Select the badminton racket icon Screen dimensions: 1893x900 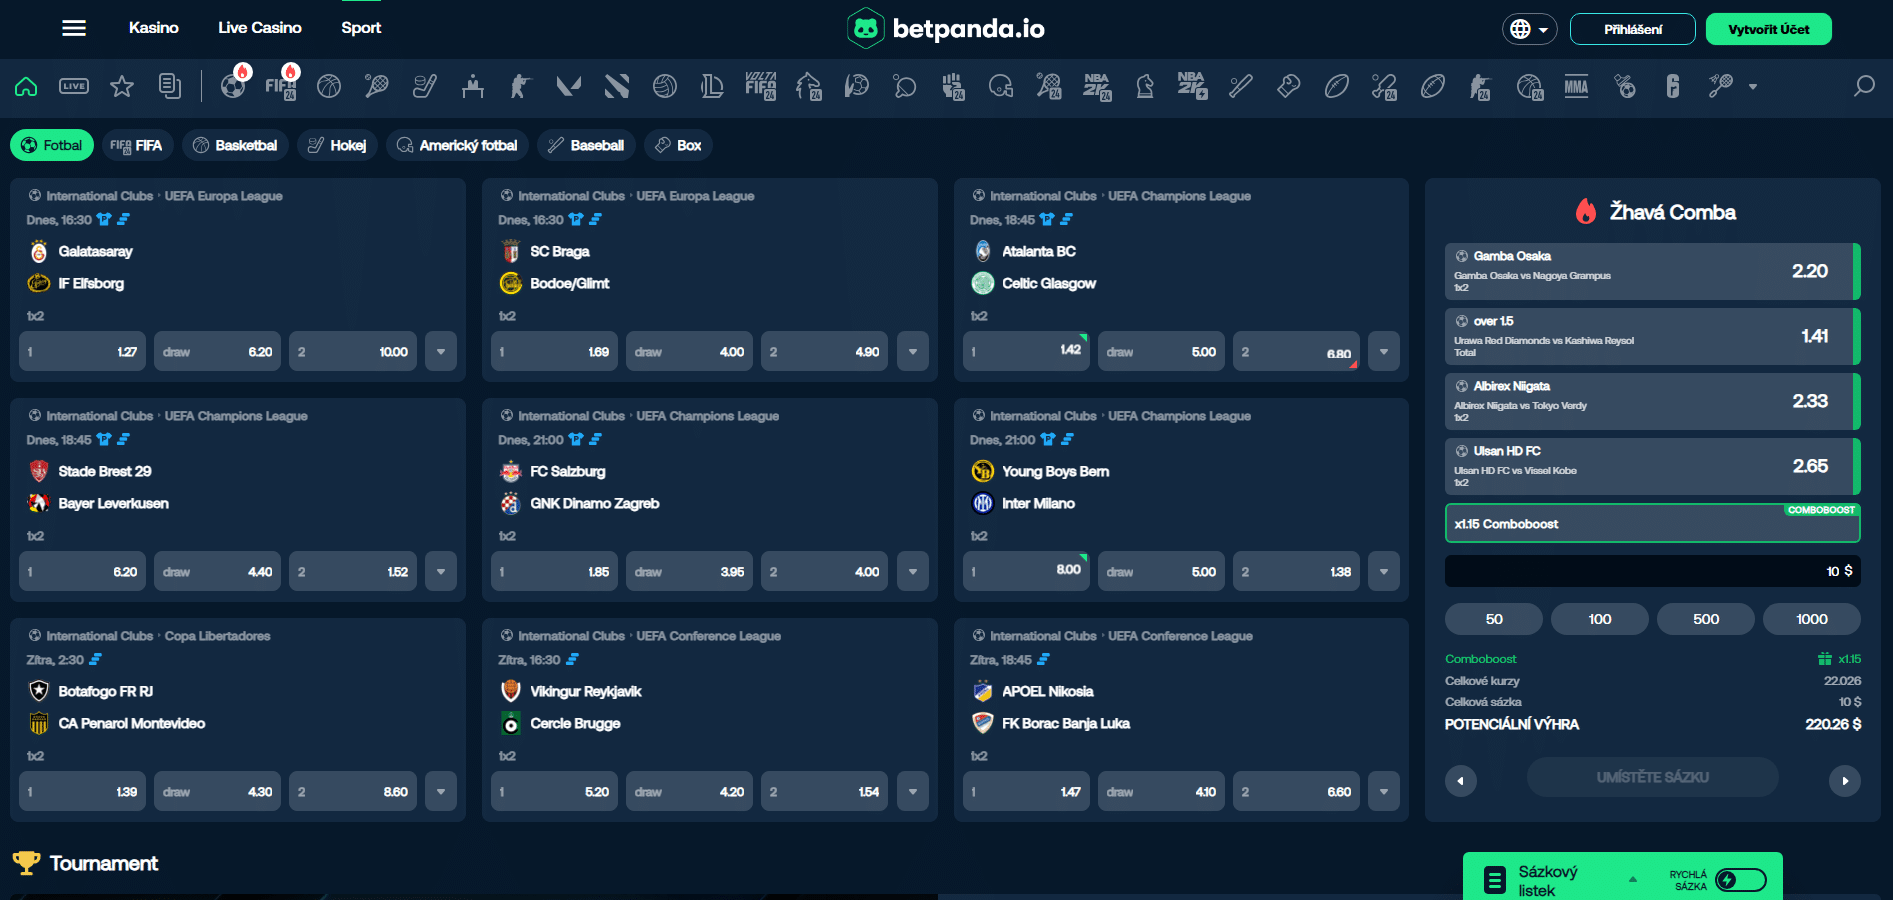click(1720, 87)
